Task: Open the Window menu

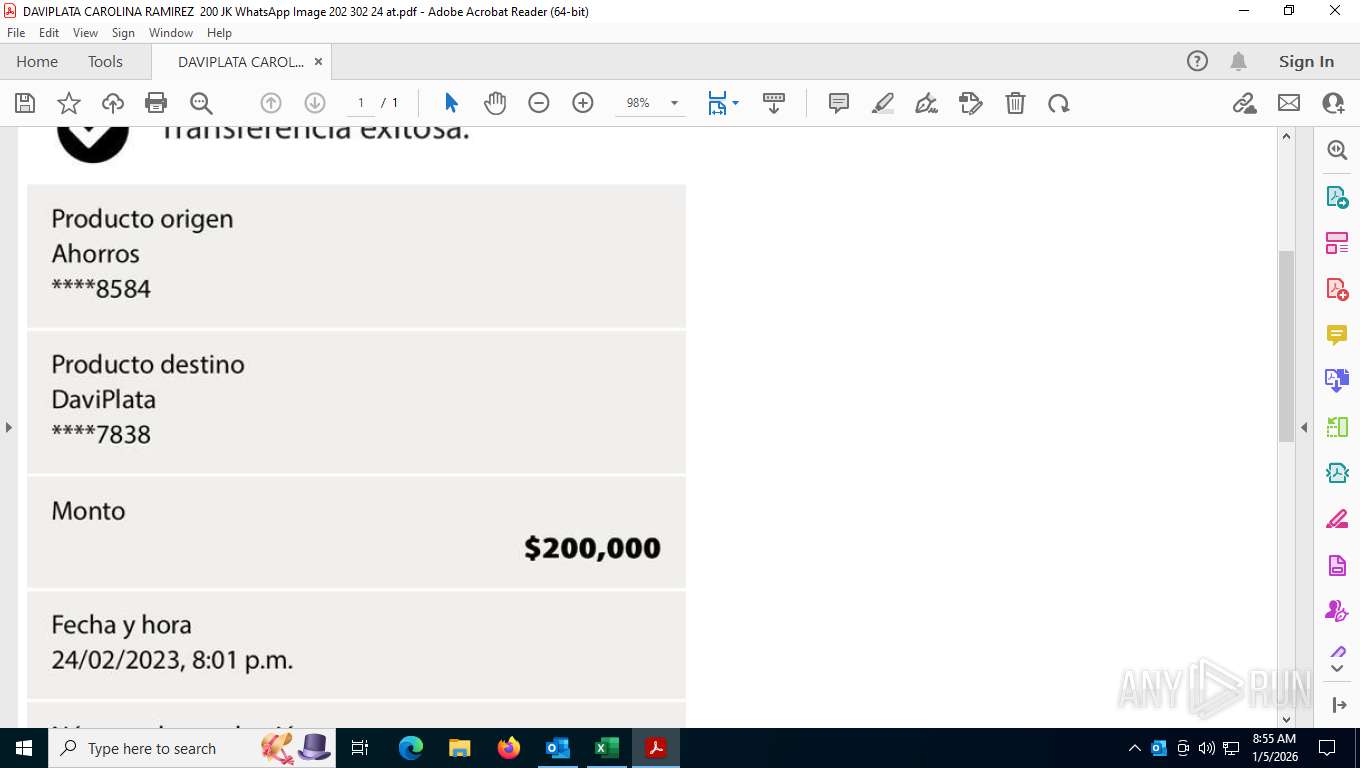Action: point(171,33)
